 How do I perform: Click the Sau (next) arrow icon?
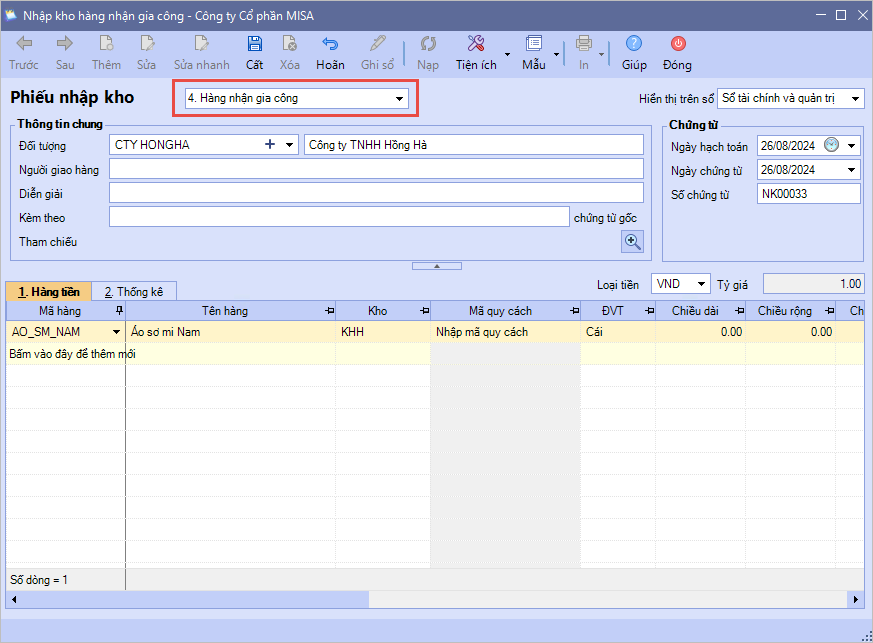pyautogui.click(x=65, y=43)
